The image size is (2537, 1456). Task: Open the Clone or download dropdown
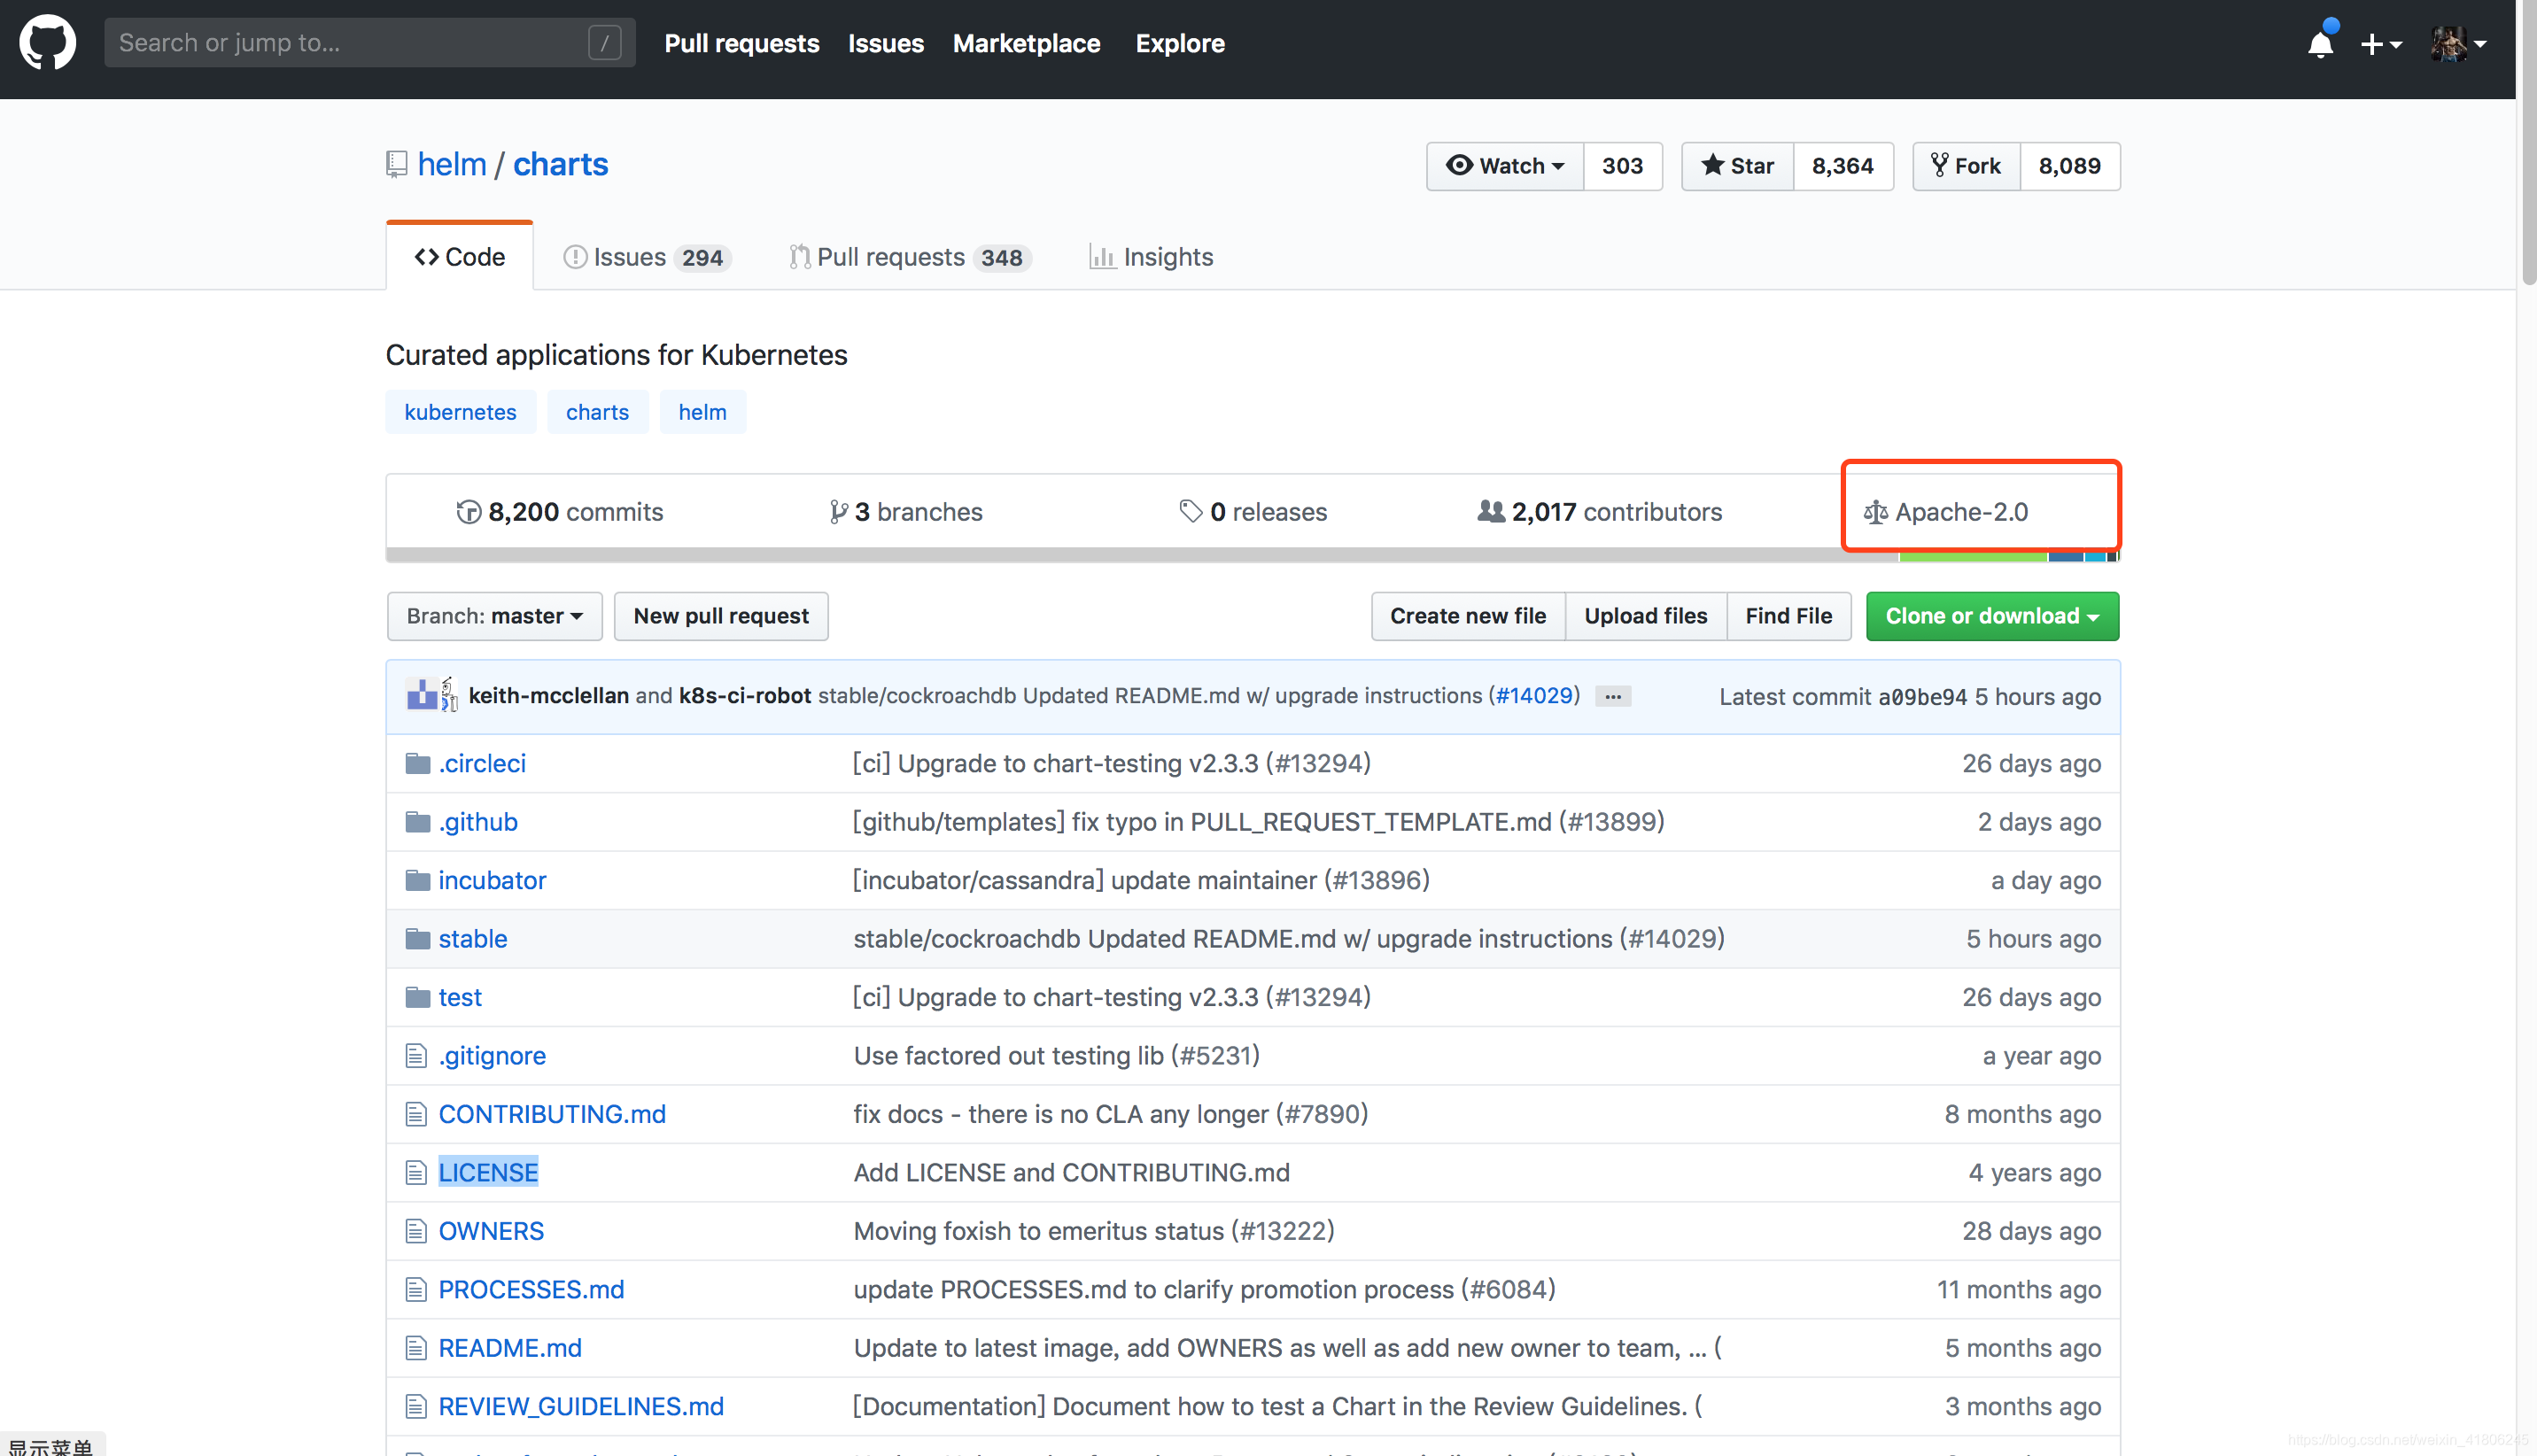click(x=1992, y=616)
